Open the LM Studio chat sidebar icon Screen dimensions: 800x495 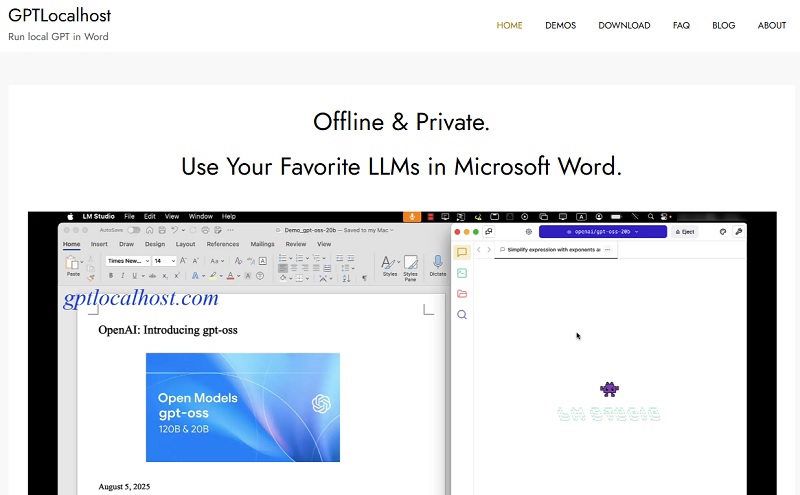[x=462, y=253]
